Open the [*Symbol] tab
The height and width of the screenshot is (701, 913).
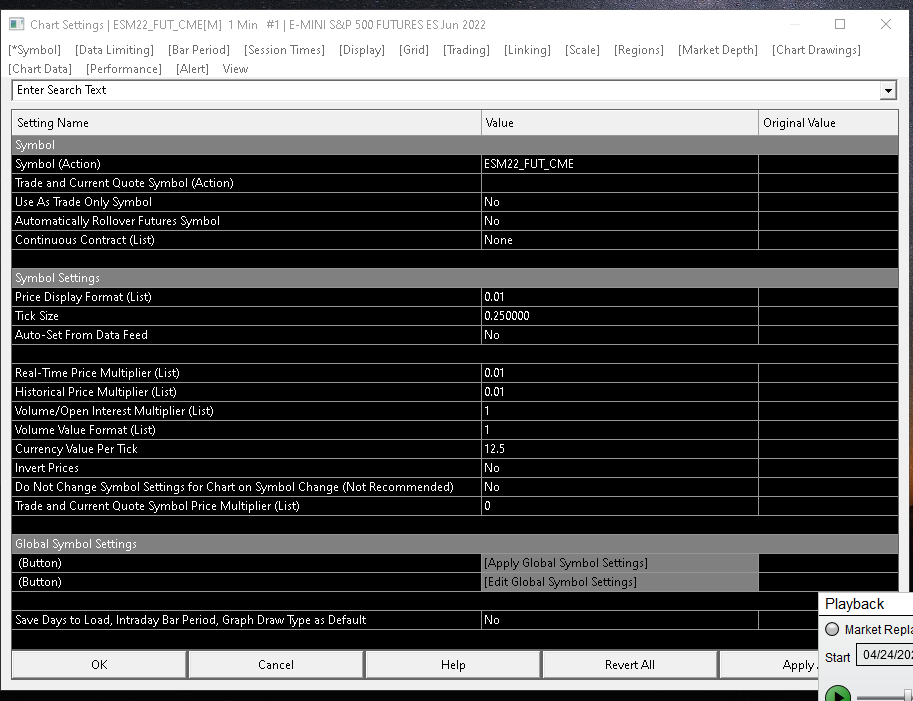coord(34,50)
